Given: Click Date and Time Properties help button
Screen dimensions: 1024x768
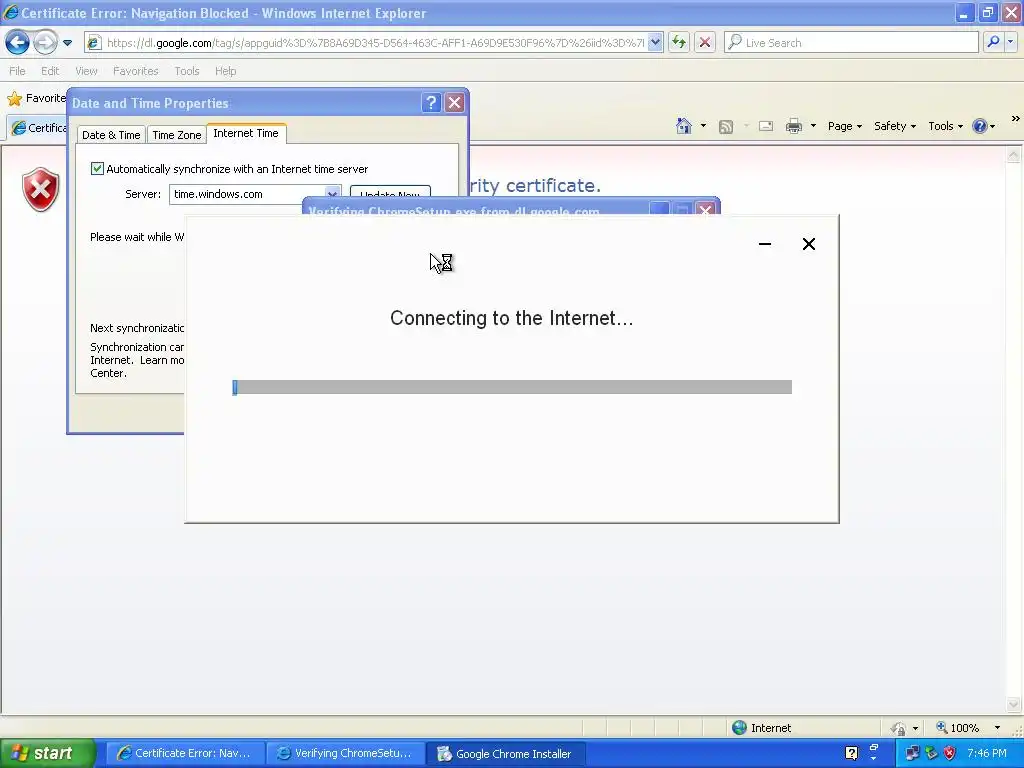Looking at the screenshot, I should (430, 103).
